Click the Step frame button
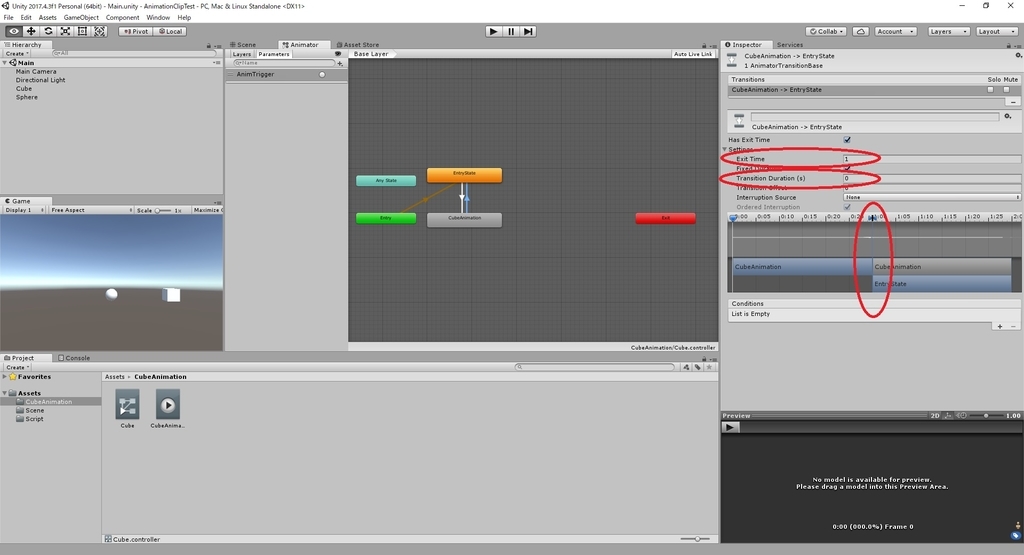 [x=528, y=31]
